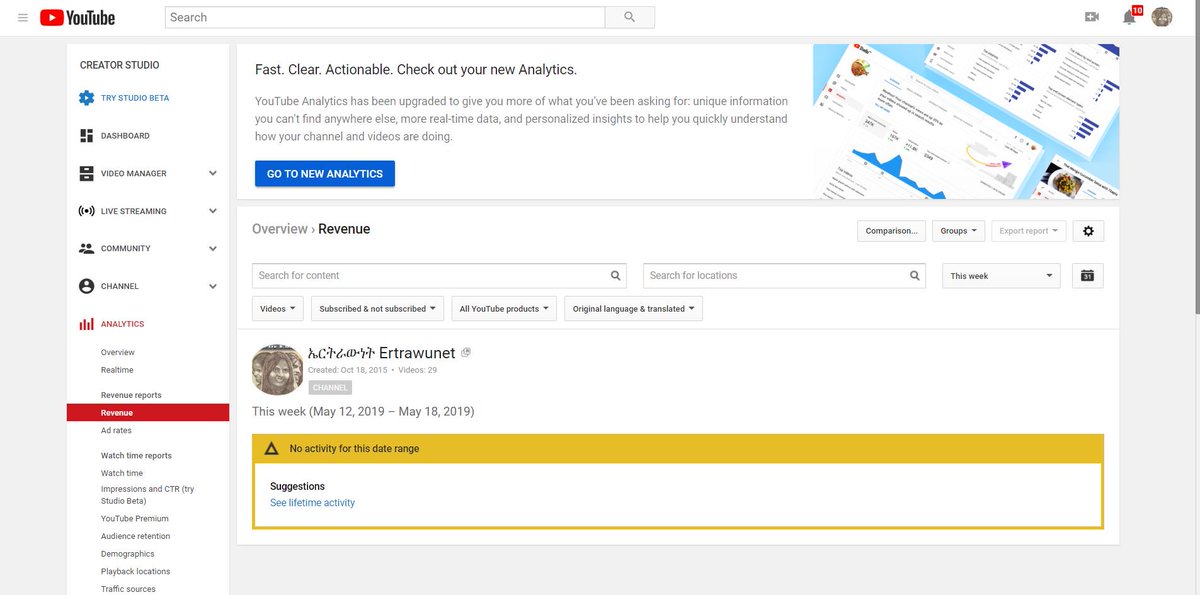This screenshot has height=595, width=1200.
Task: Click the Video Manager icon
Action: pyautogui.click(x=87, y=173)
